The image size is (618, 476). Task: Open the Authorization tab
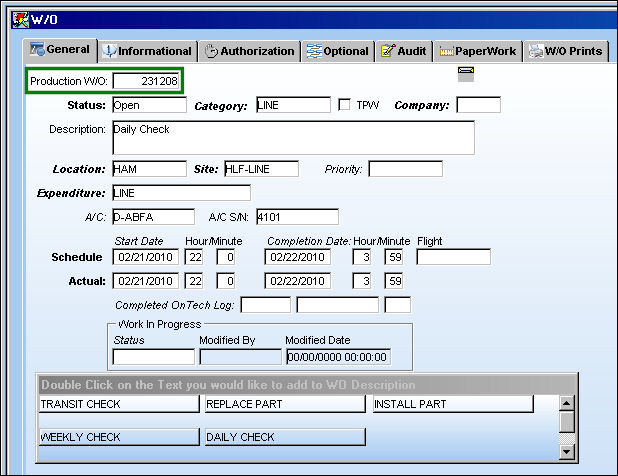(250, 51)
